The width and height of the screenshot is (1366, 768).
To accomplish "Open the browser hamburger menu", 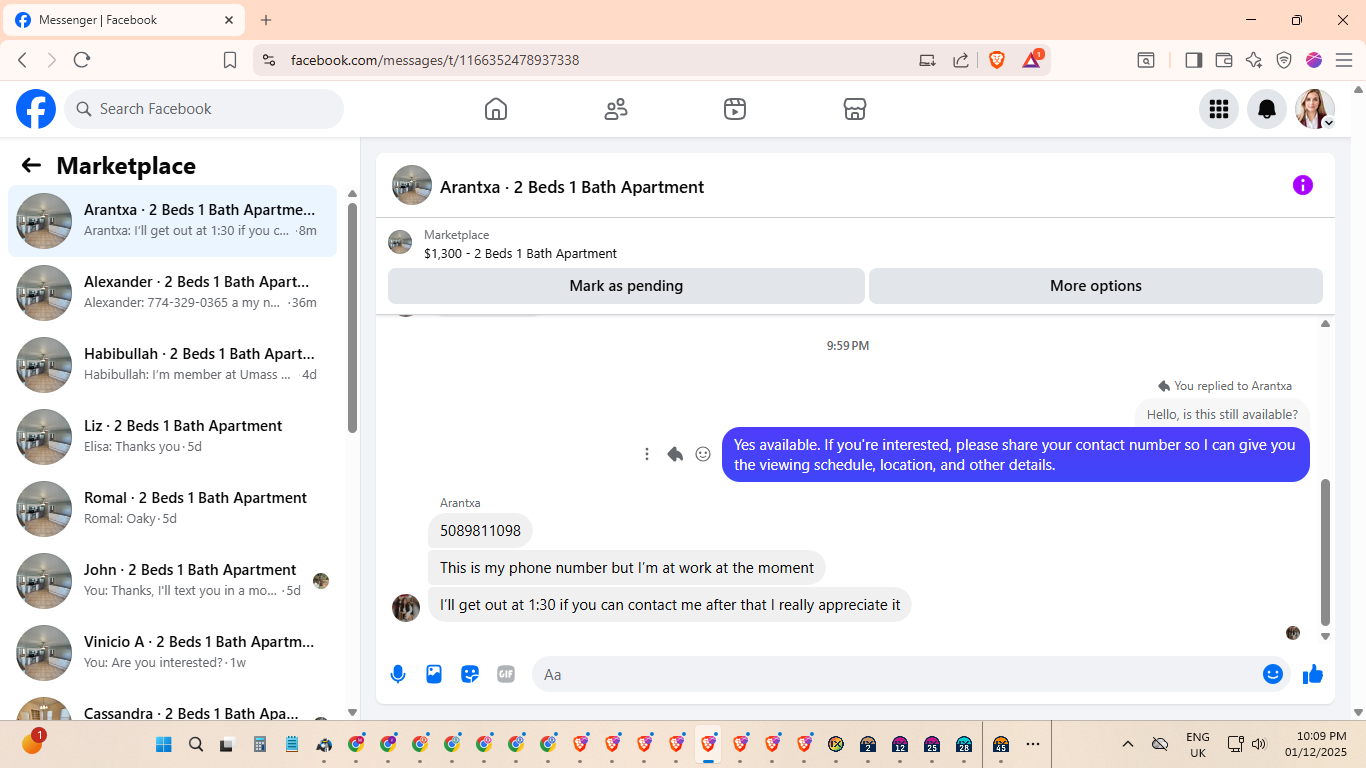I will 1344,60.
